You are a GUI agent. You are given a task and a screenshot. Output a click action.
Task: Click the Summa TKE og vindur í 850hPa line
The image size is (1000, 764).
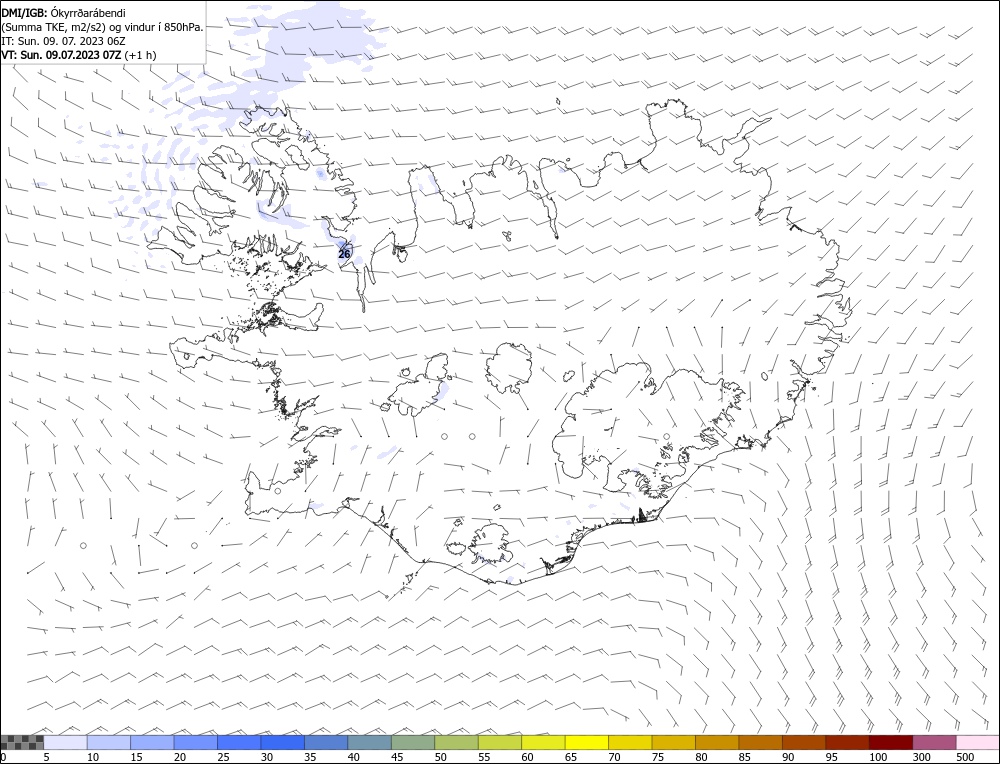[103, 27]
